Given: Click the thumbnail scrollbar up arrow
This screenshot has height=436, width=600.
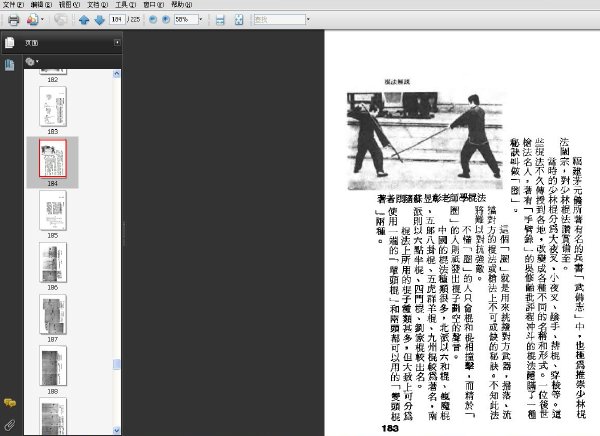Looking at the screenshot, I should point(117,74).
